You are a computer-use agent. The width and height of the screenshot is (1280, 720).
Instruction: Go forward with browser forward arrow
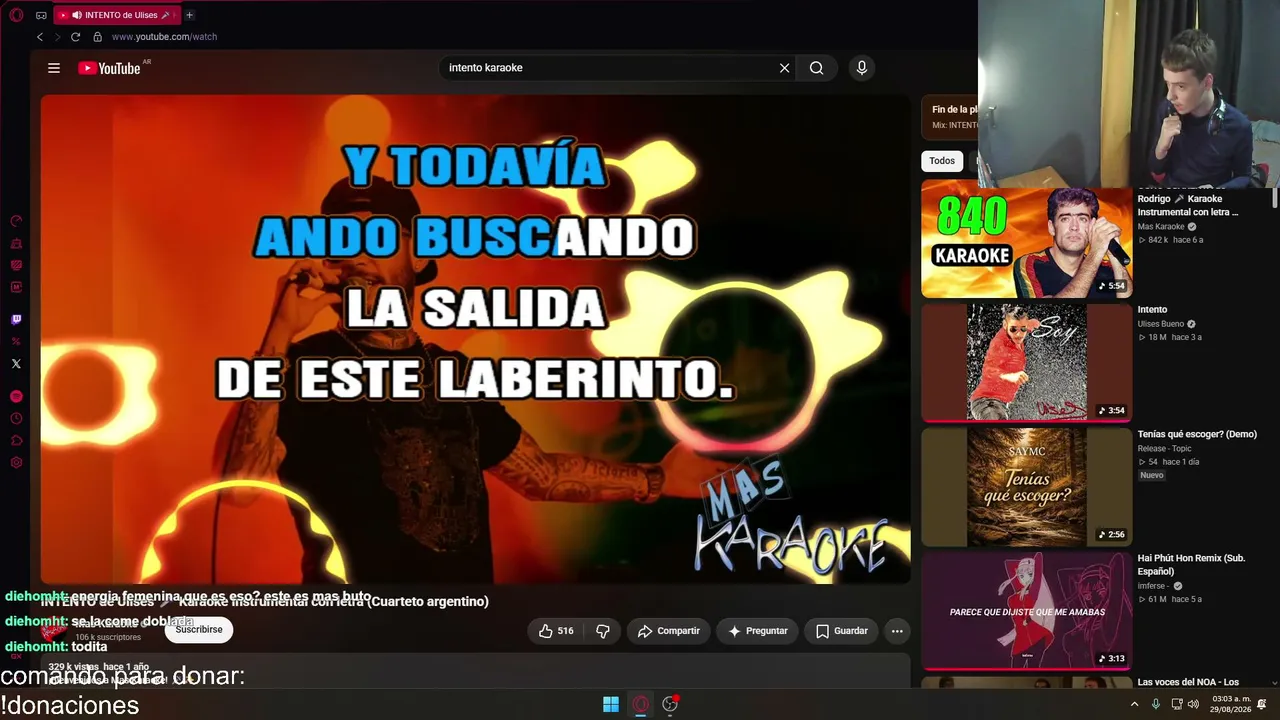pos(57,37)
